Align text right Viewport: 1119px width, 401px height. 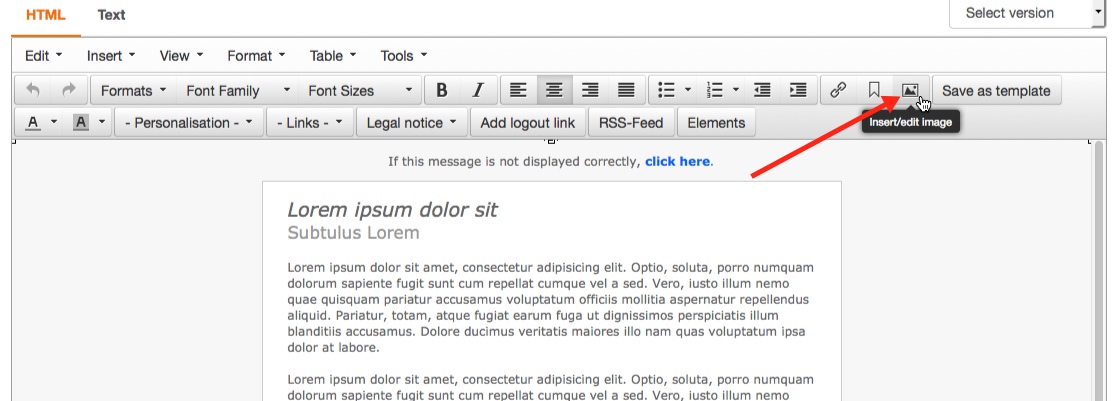pos(590,91)
